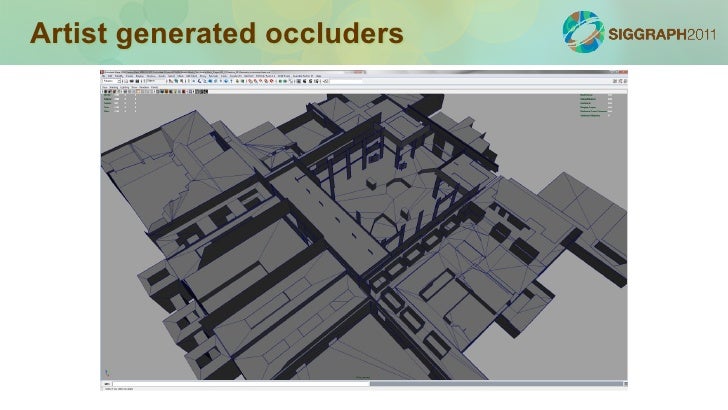Expand the menu set mode dropdown
The width and height of the screenshot is (728, 410).
point(111,81)
